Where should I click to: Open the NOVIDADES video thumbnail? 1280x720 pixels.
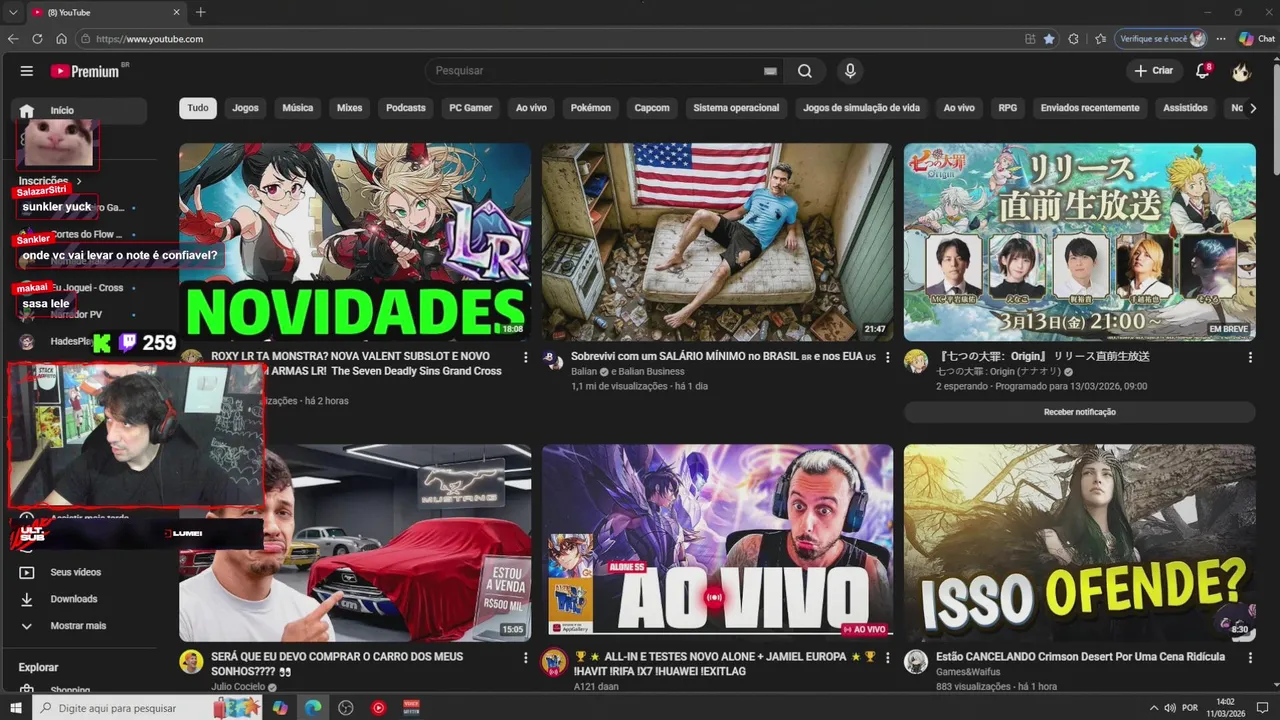click(355, 242)
